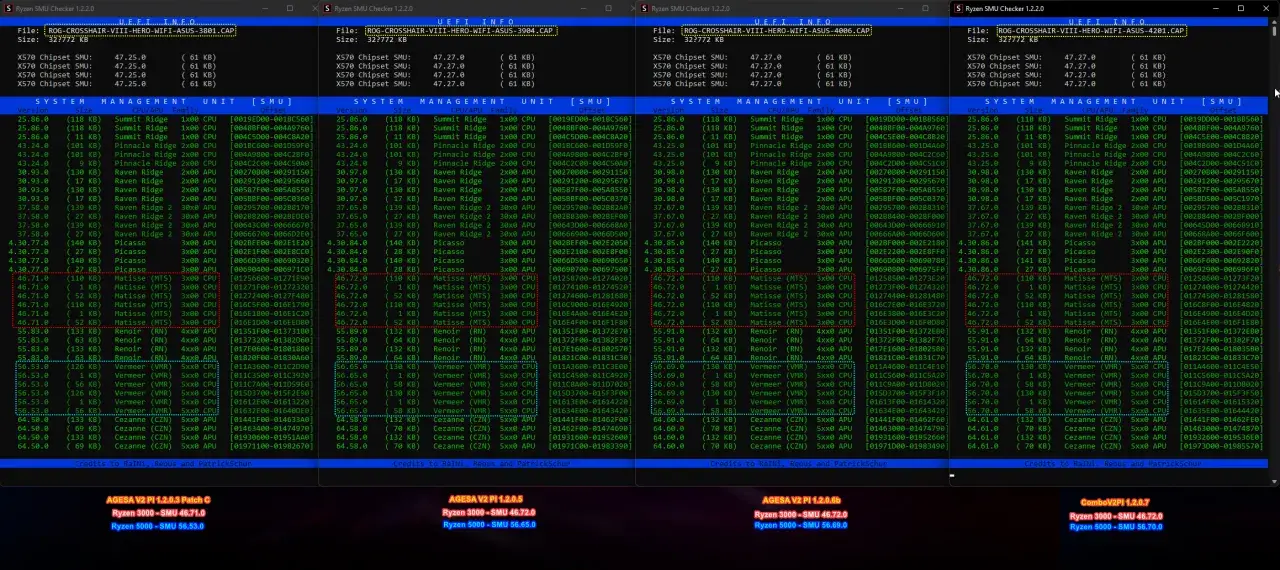Click the Ryzen 5000 - SMU 56.69.0 caption
The width and height of the screenshot is (1280, 570).
coord(801,525)
